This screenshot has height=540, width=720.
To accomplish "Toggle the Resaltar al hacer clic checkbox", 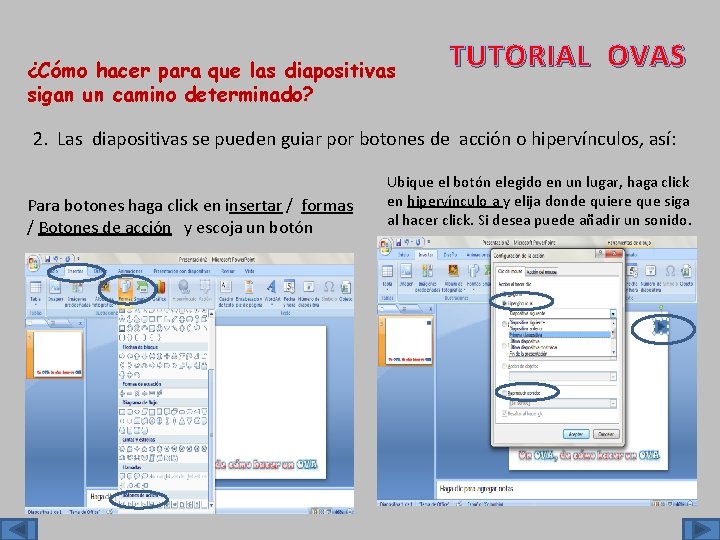I will point(504,413).
